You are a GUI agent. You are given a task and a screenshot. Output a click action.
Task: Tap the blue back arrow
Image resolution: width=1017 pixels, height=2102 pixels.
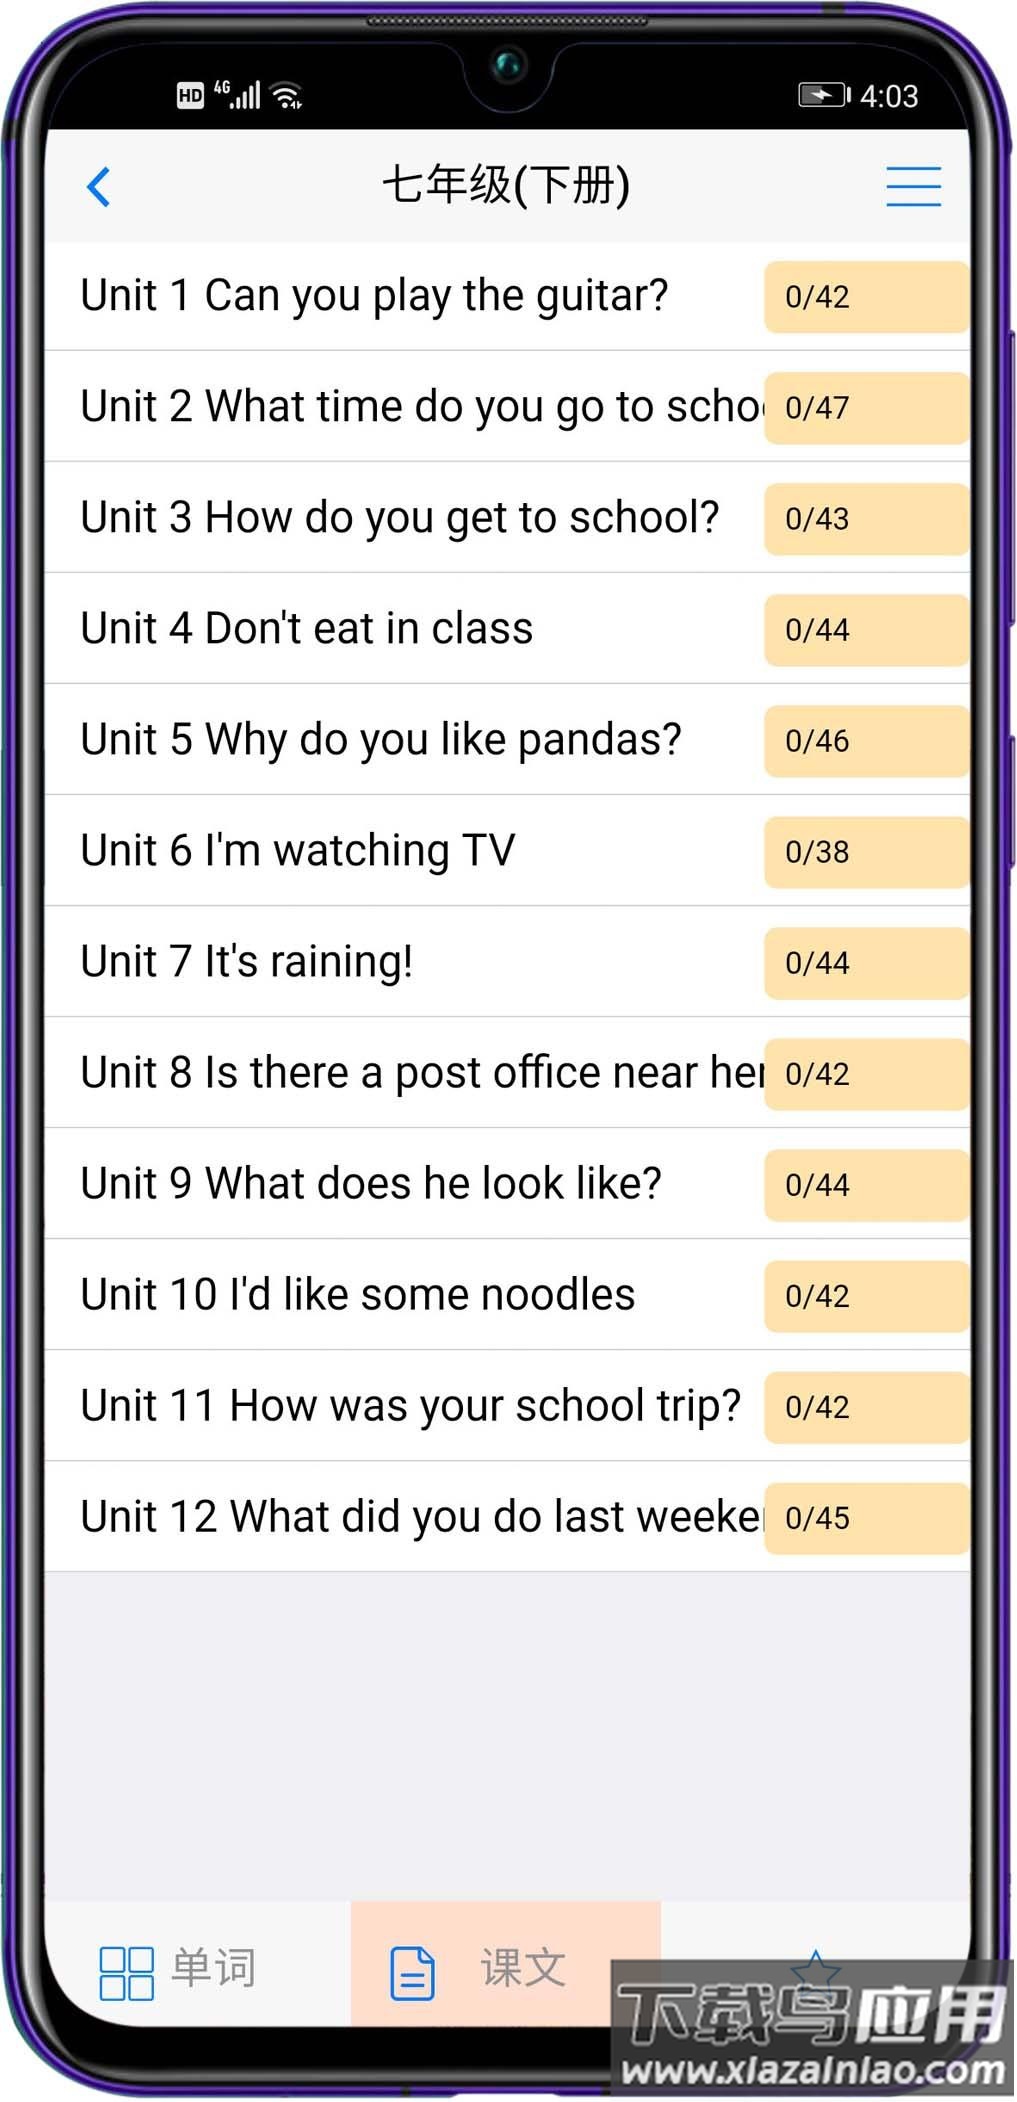tap(98, 186)
